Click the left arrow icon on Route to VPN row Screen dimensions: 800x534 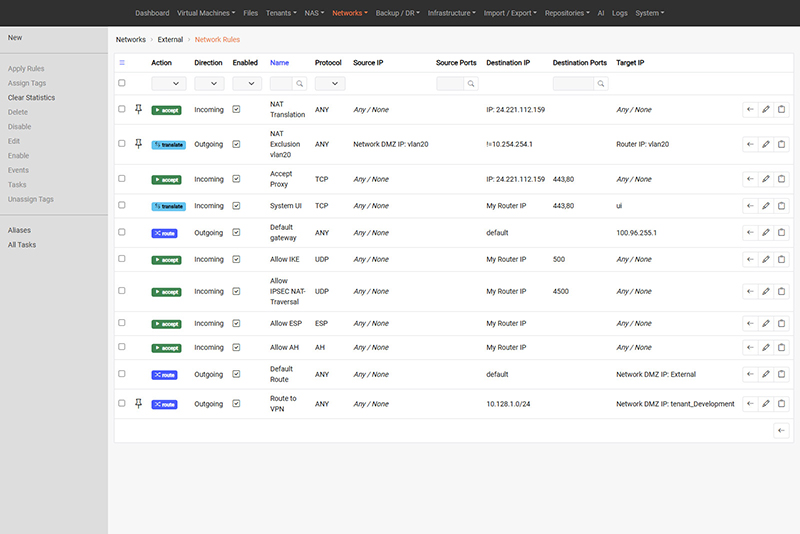750,403
